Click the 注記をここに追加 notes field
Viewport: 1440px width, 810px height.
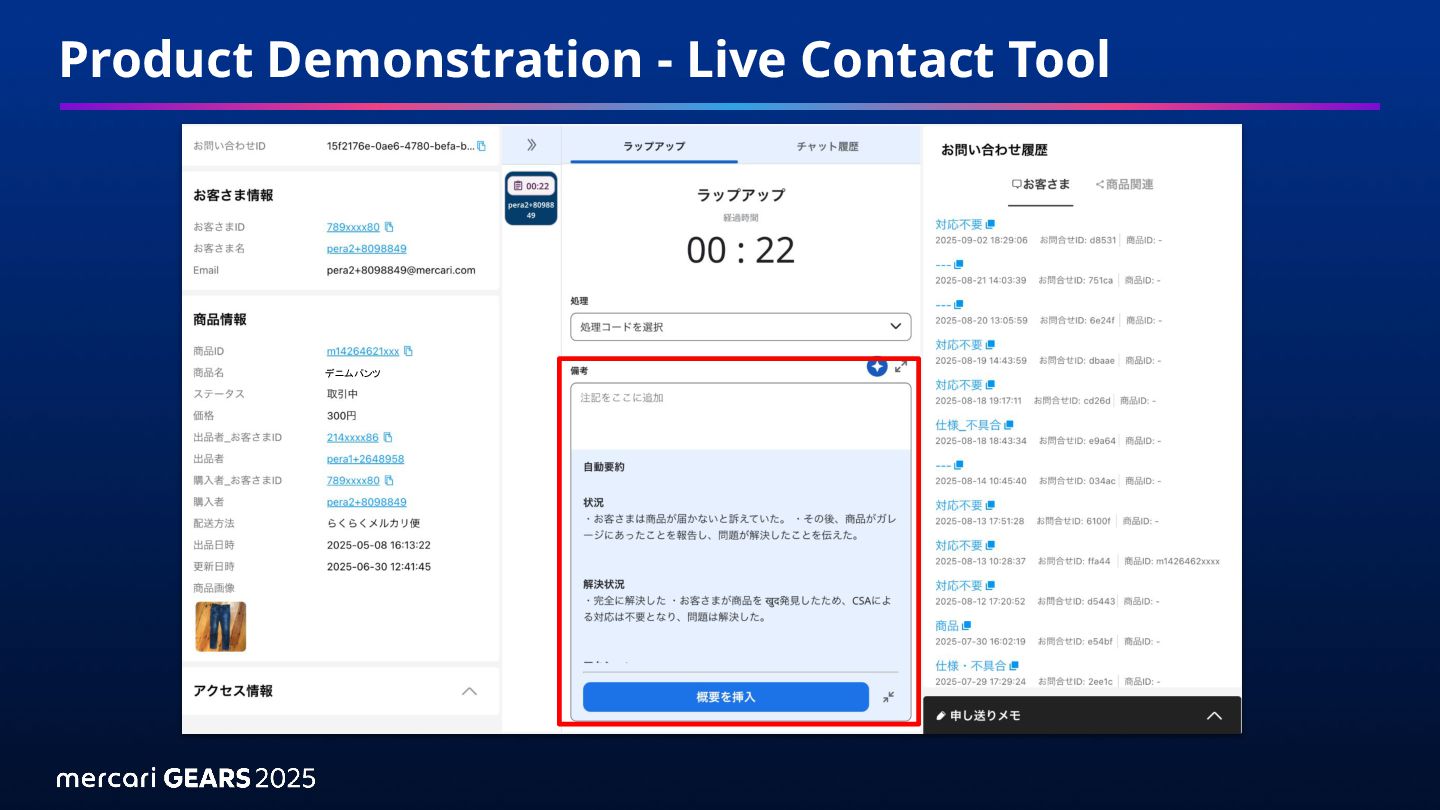click(741, 416)
